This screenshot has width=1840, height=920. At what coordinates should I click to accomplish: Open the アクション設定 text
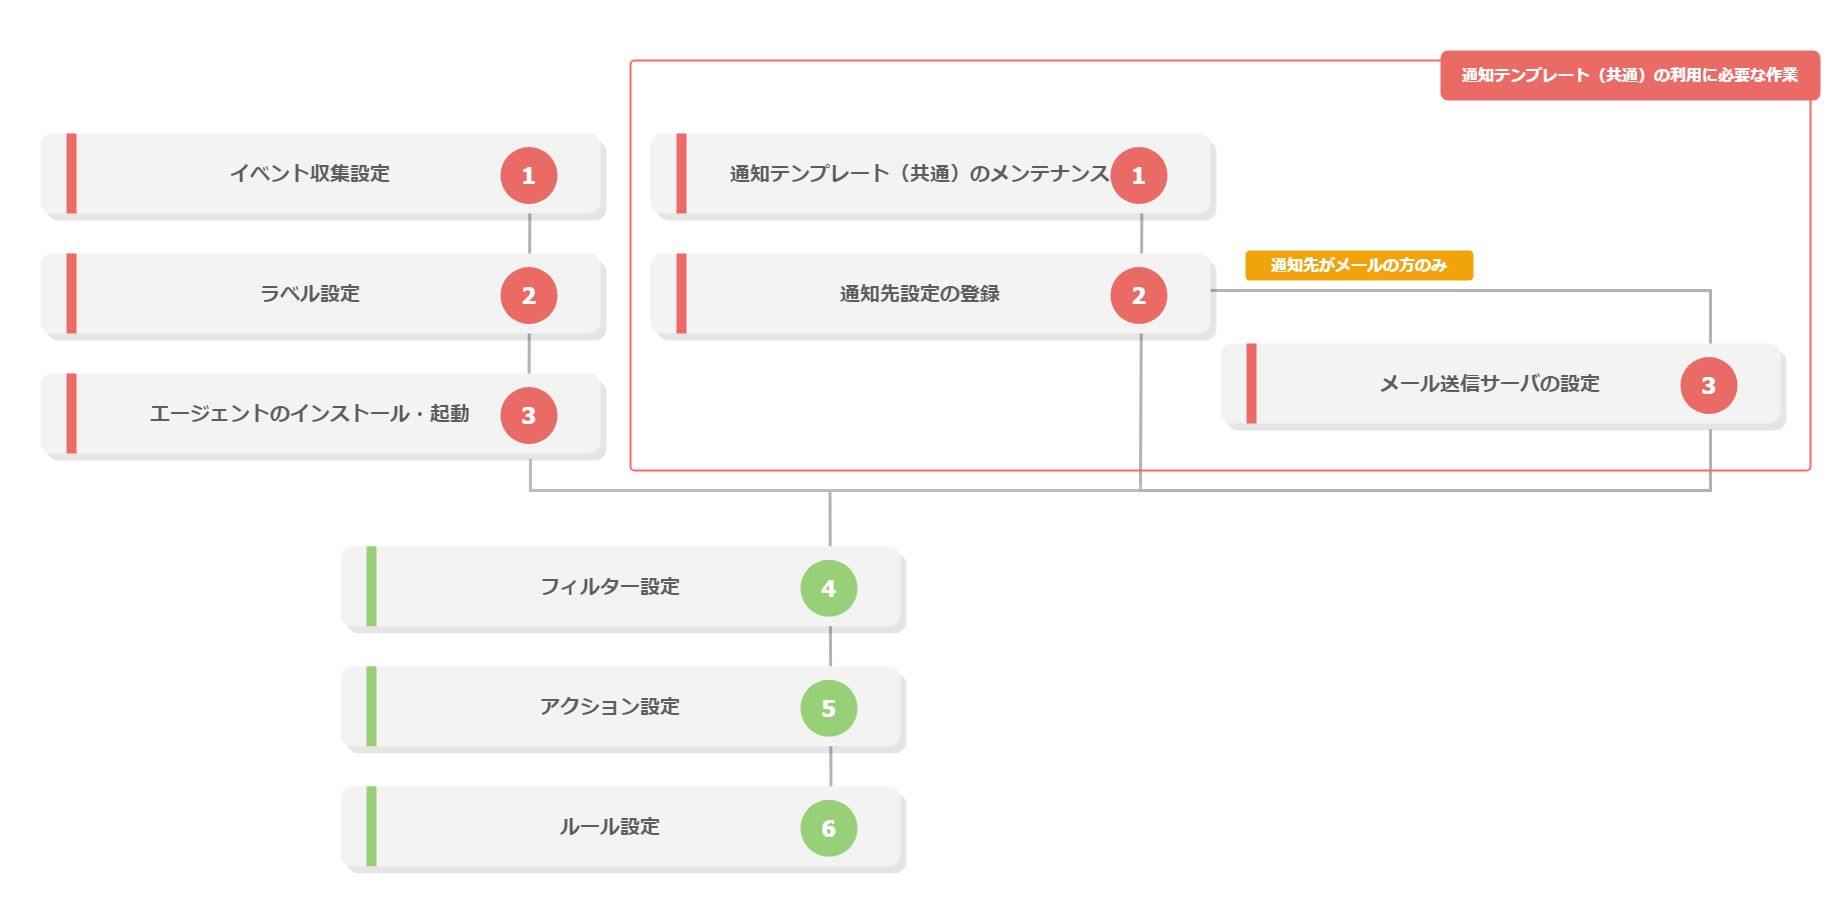(610, 707)
